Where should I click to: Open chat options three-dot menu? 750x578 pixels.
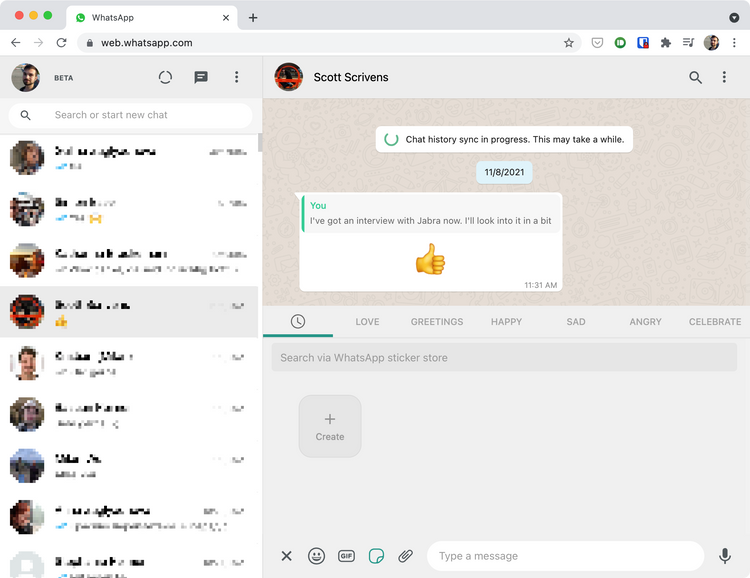(725, 77)
